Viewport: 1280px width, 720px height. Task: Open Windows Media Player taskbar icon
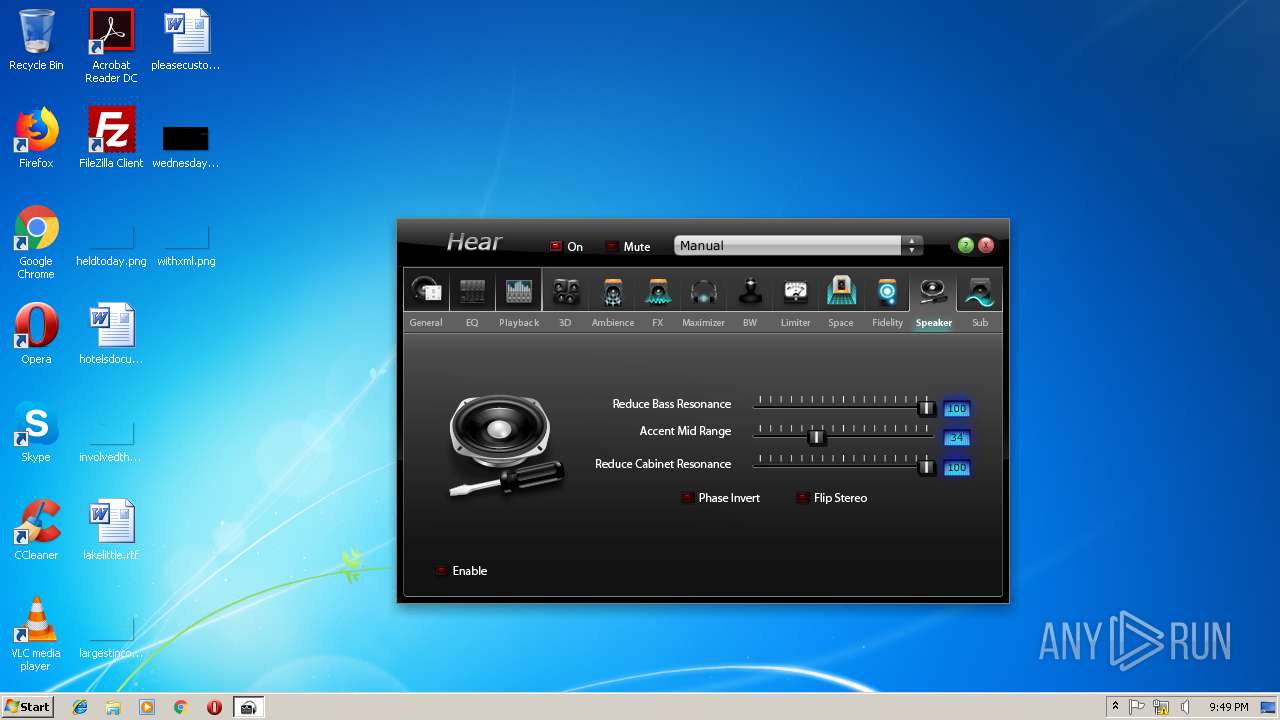(147, 707)
